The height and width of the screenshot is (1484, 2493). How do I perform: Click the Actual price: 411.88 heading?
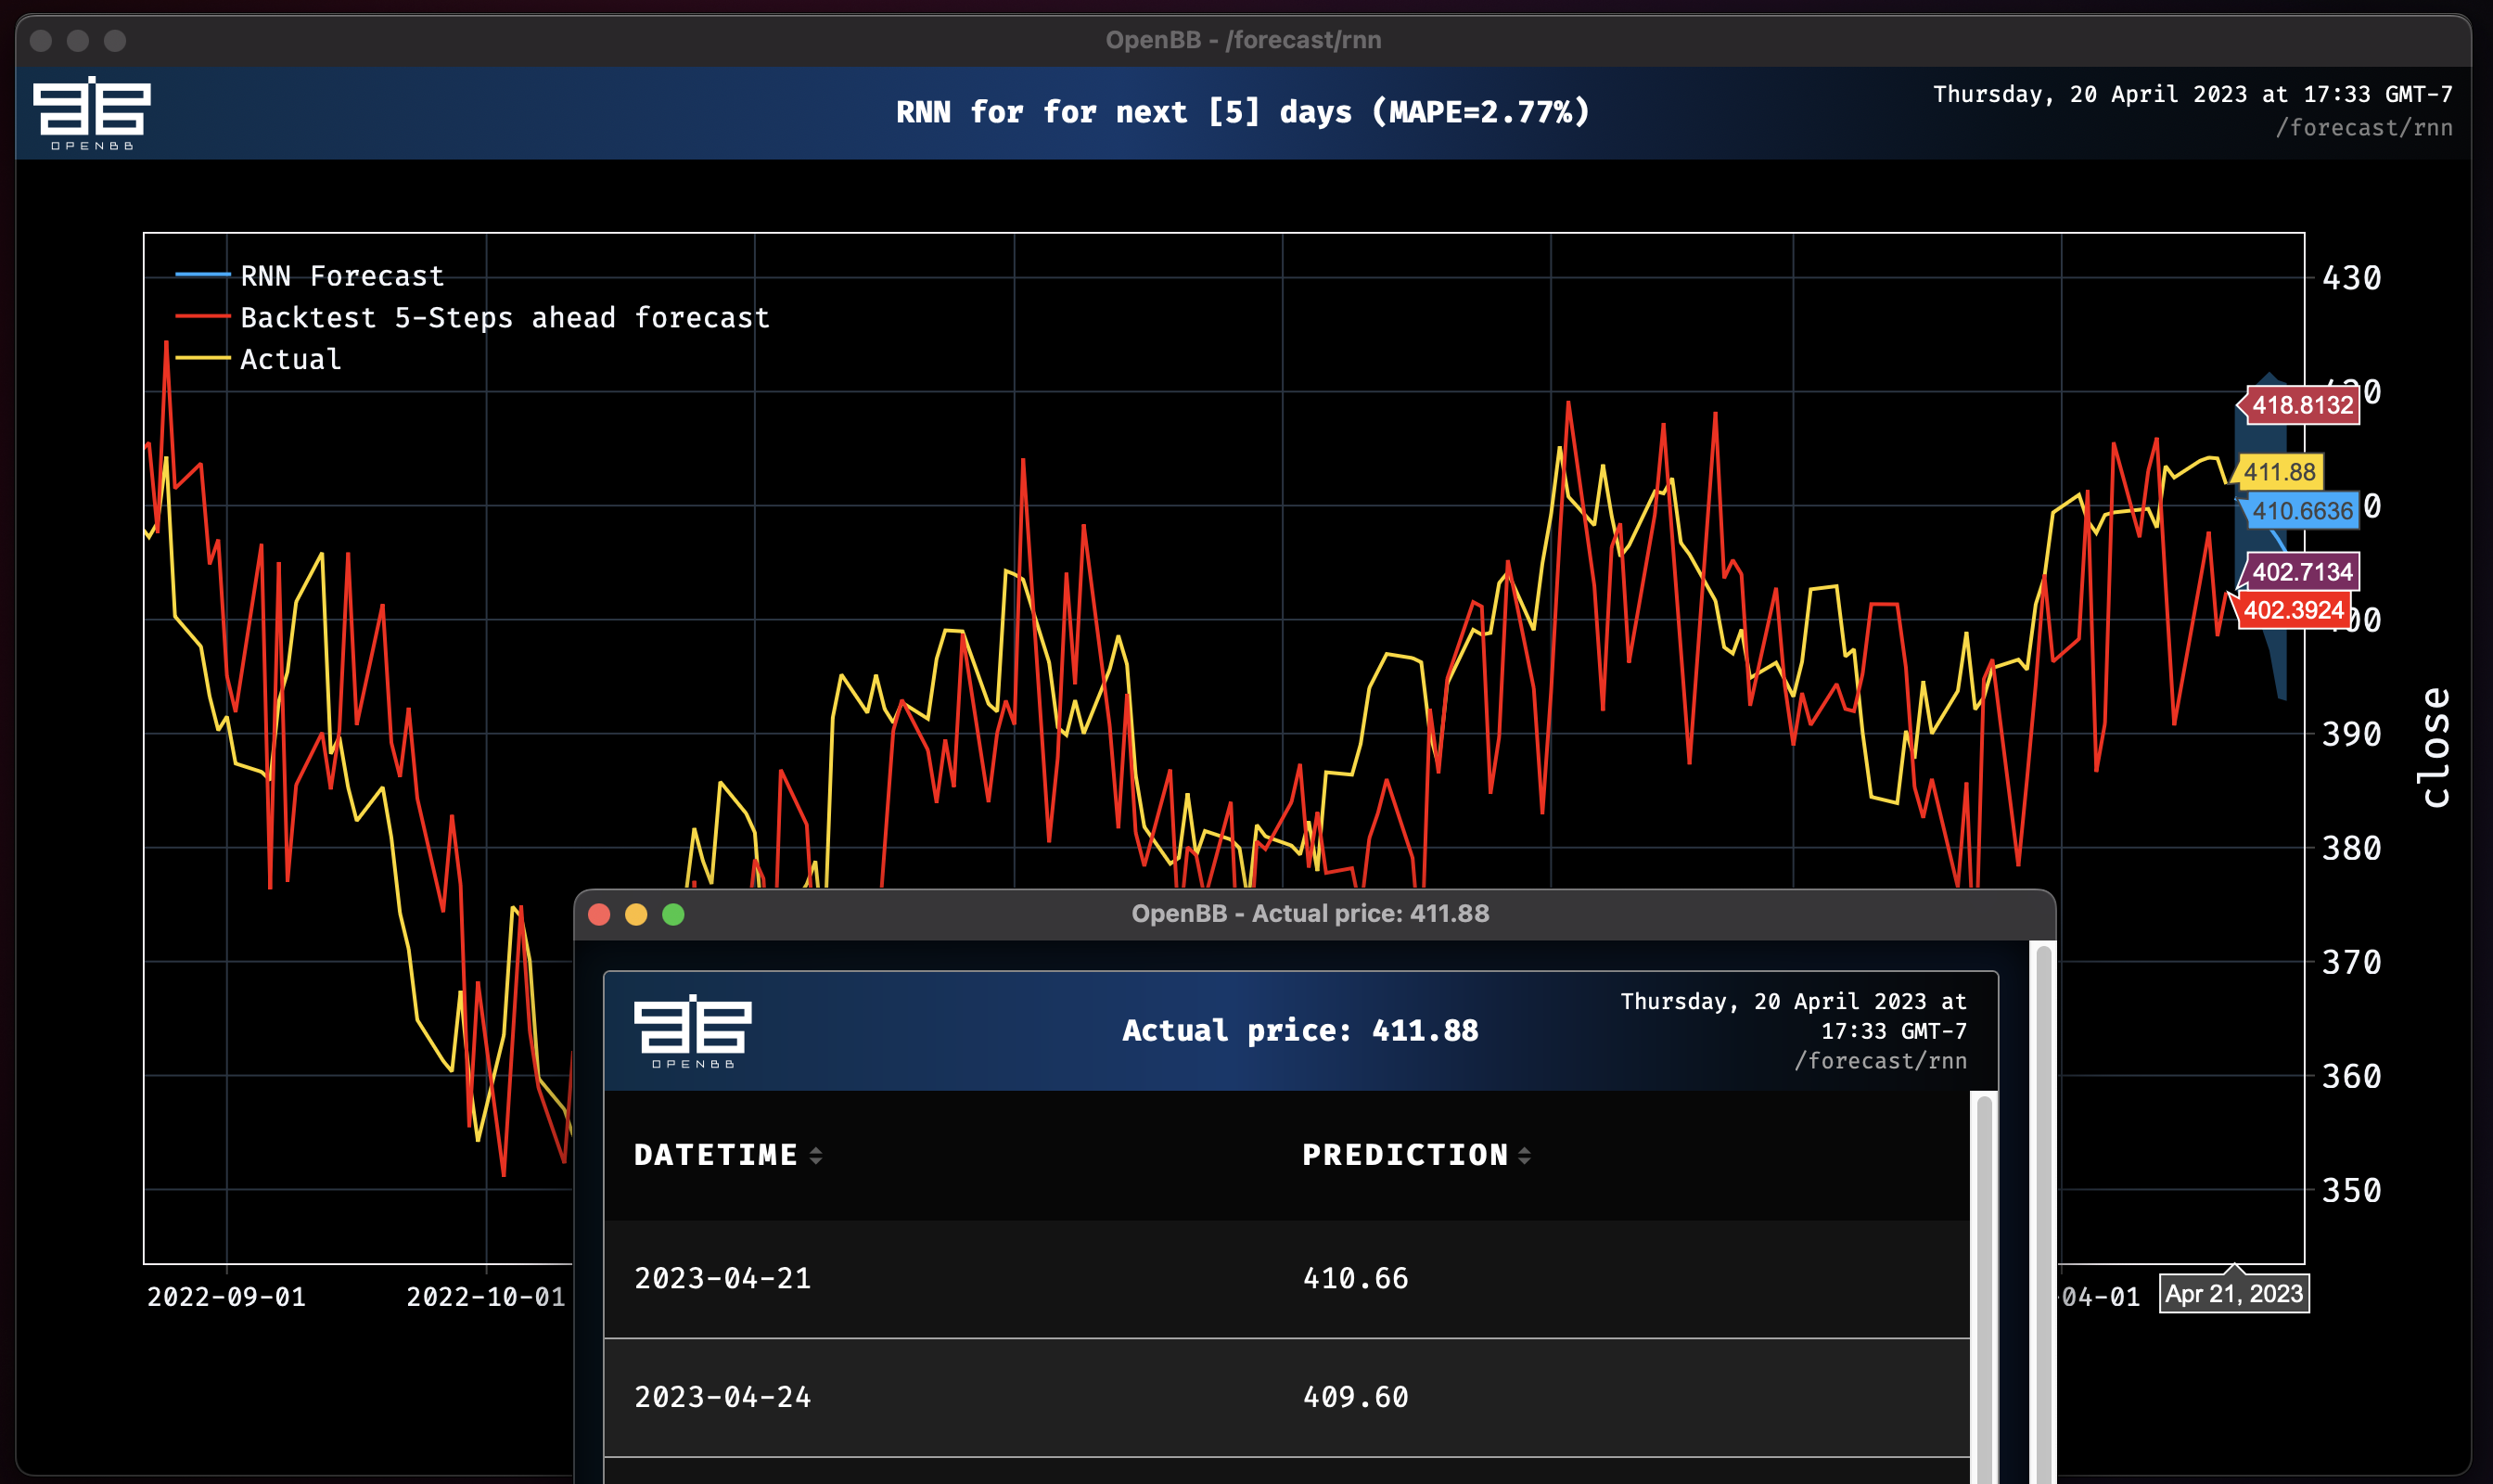pos(1300,1030)
